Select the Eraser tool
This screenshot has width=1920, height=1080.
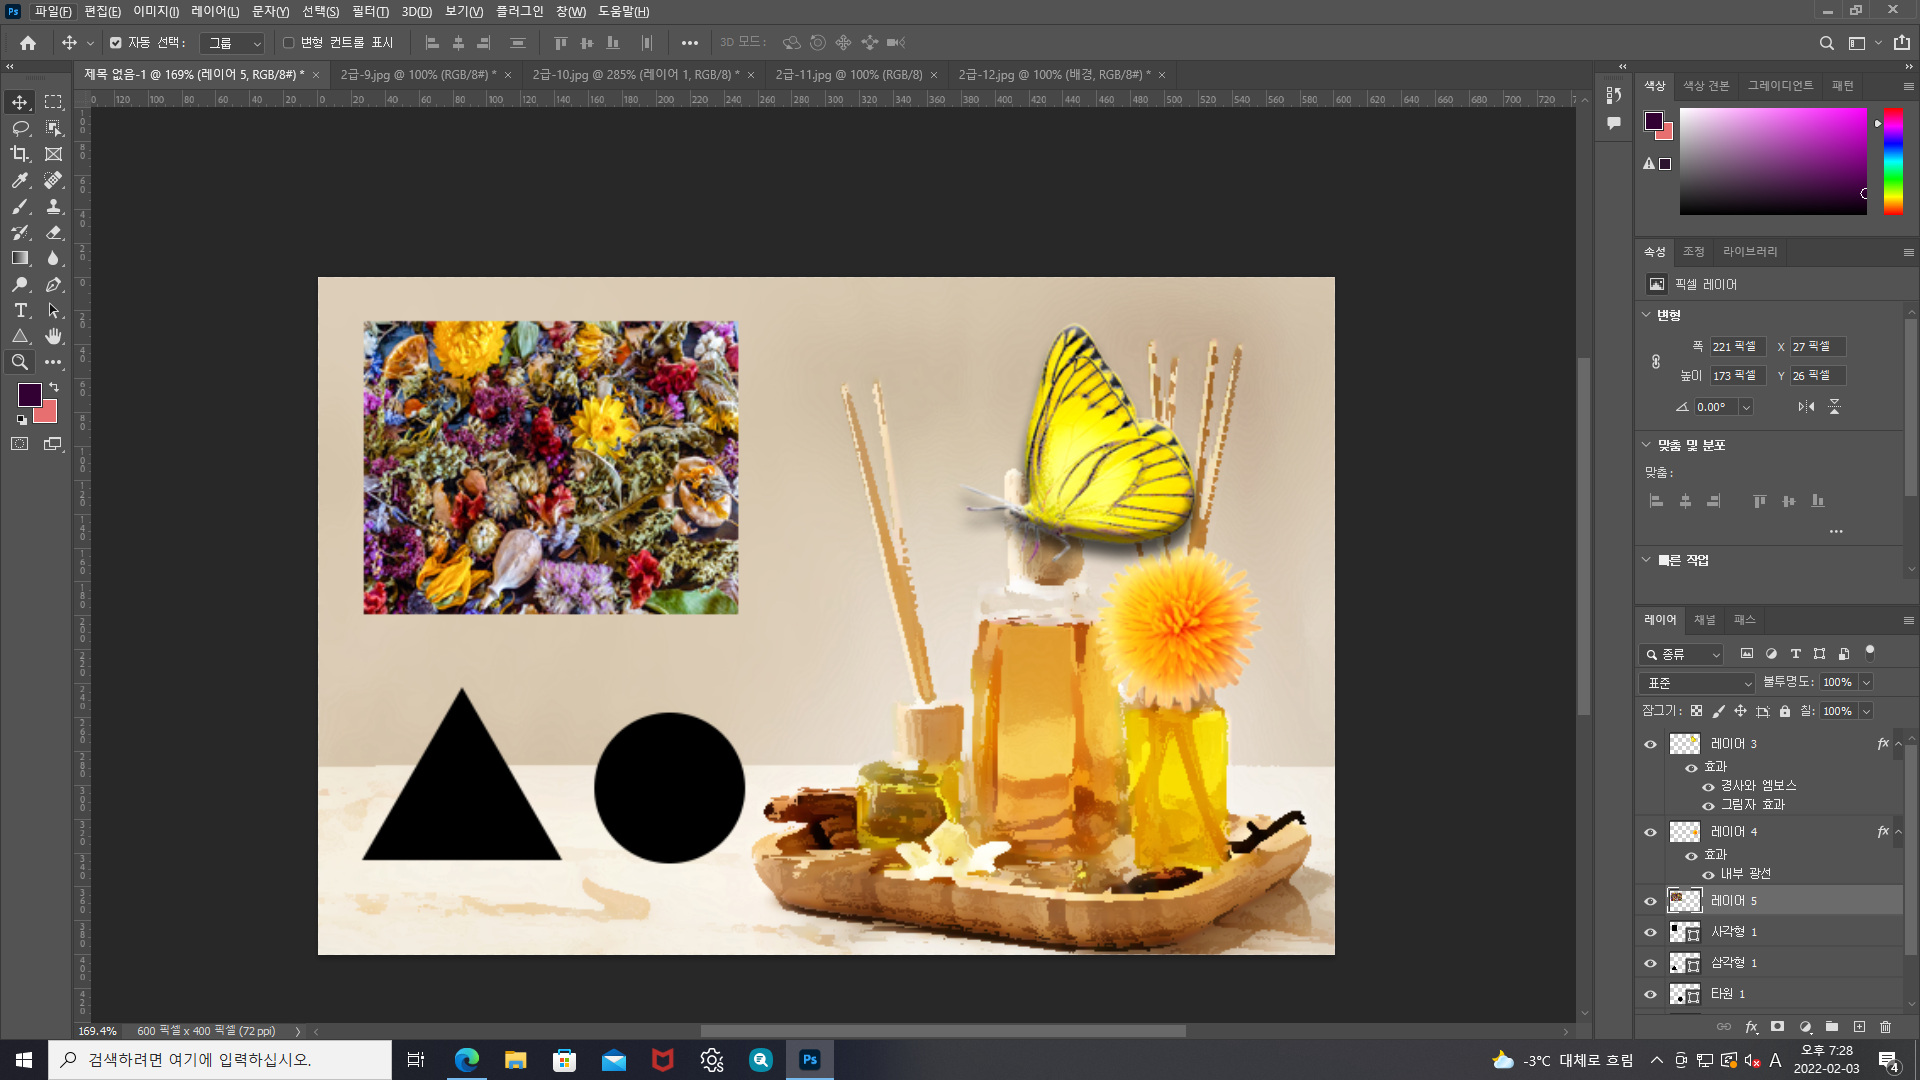(x=54, y=232)
